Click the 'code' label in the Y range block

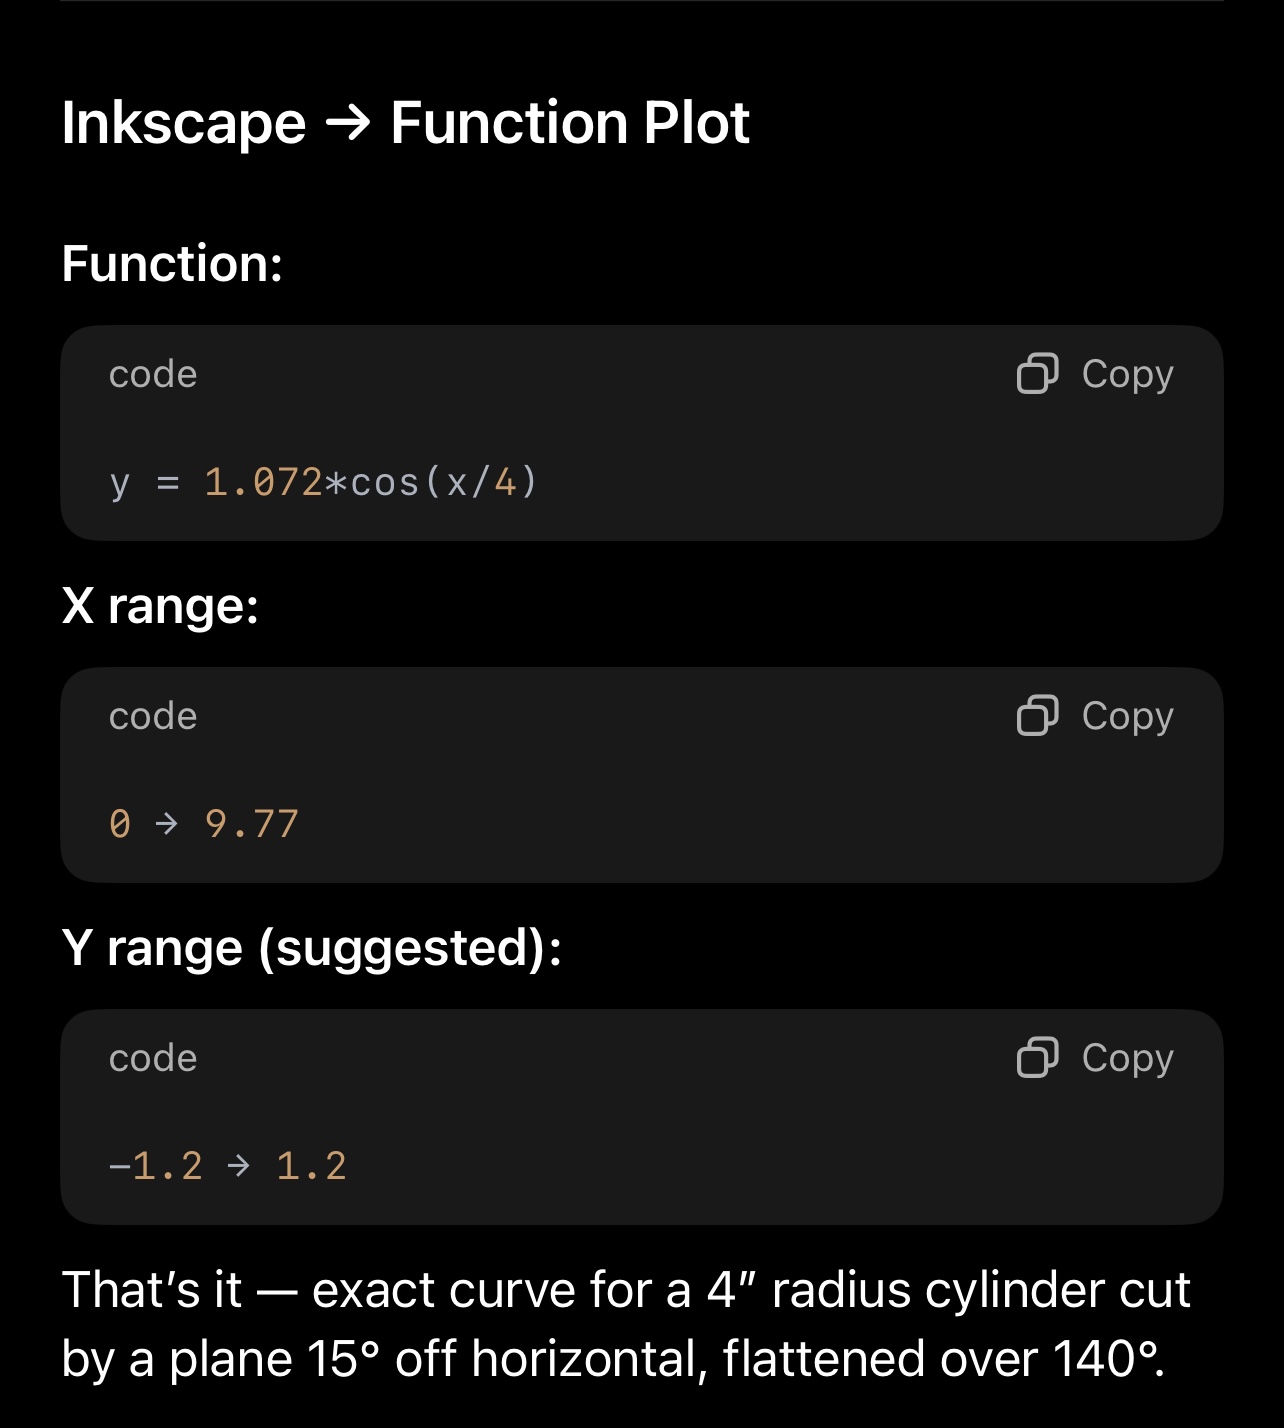[153, 1059]
